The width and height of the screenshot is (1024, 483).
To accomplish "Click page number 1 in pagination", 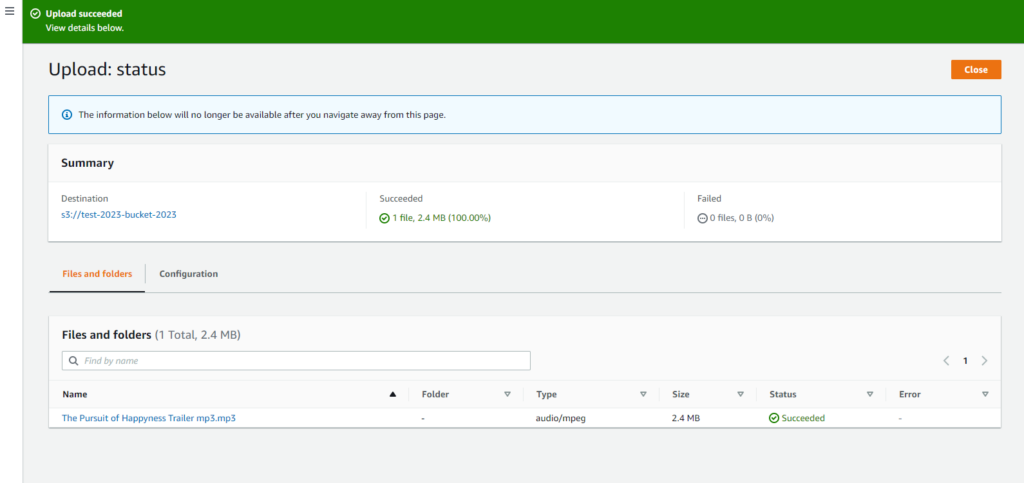I will tap(965, 360).
